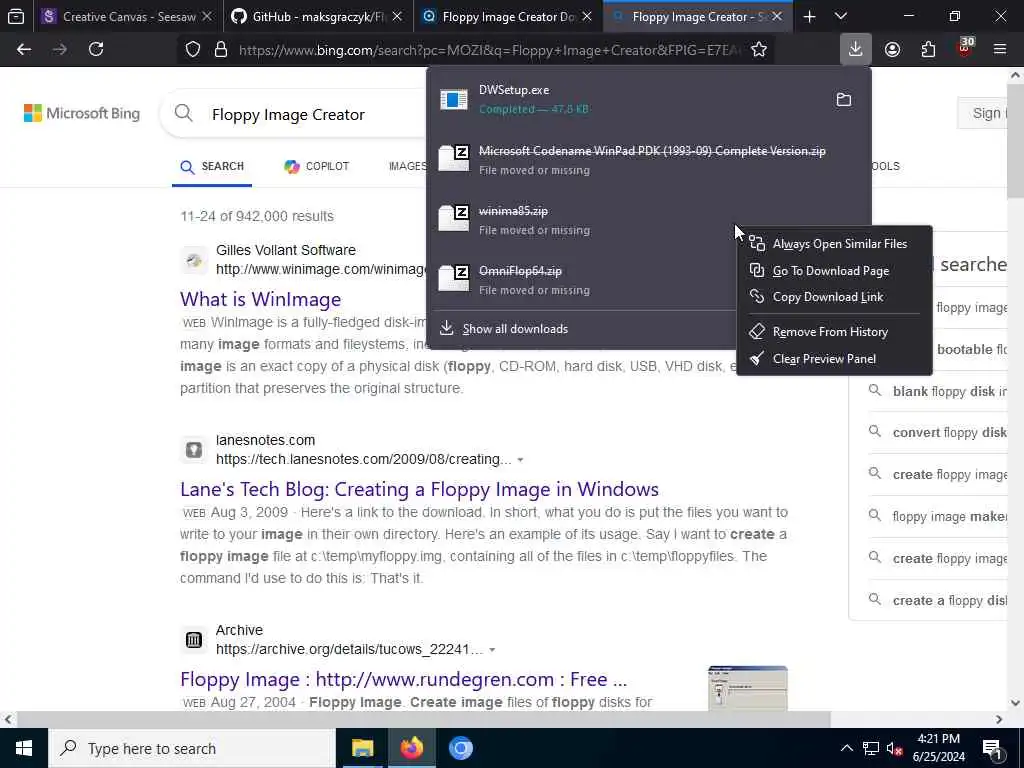This screenshot has width=1024, height=768.
Task: Open the What is WinImage result
Action: 261,299
